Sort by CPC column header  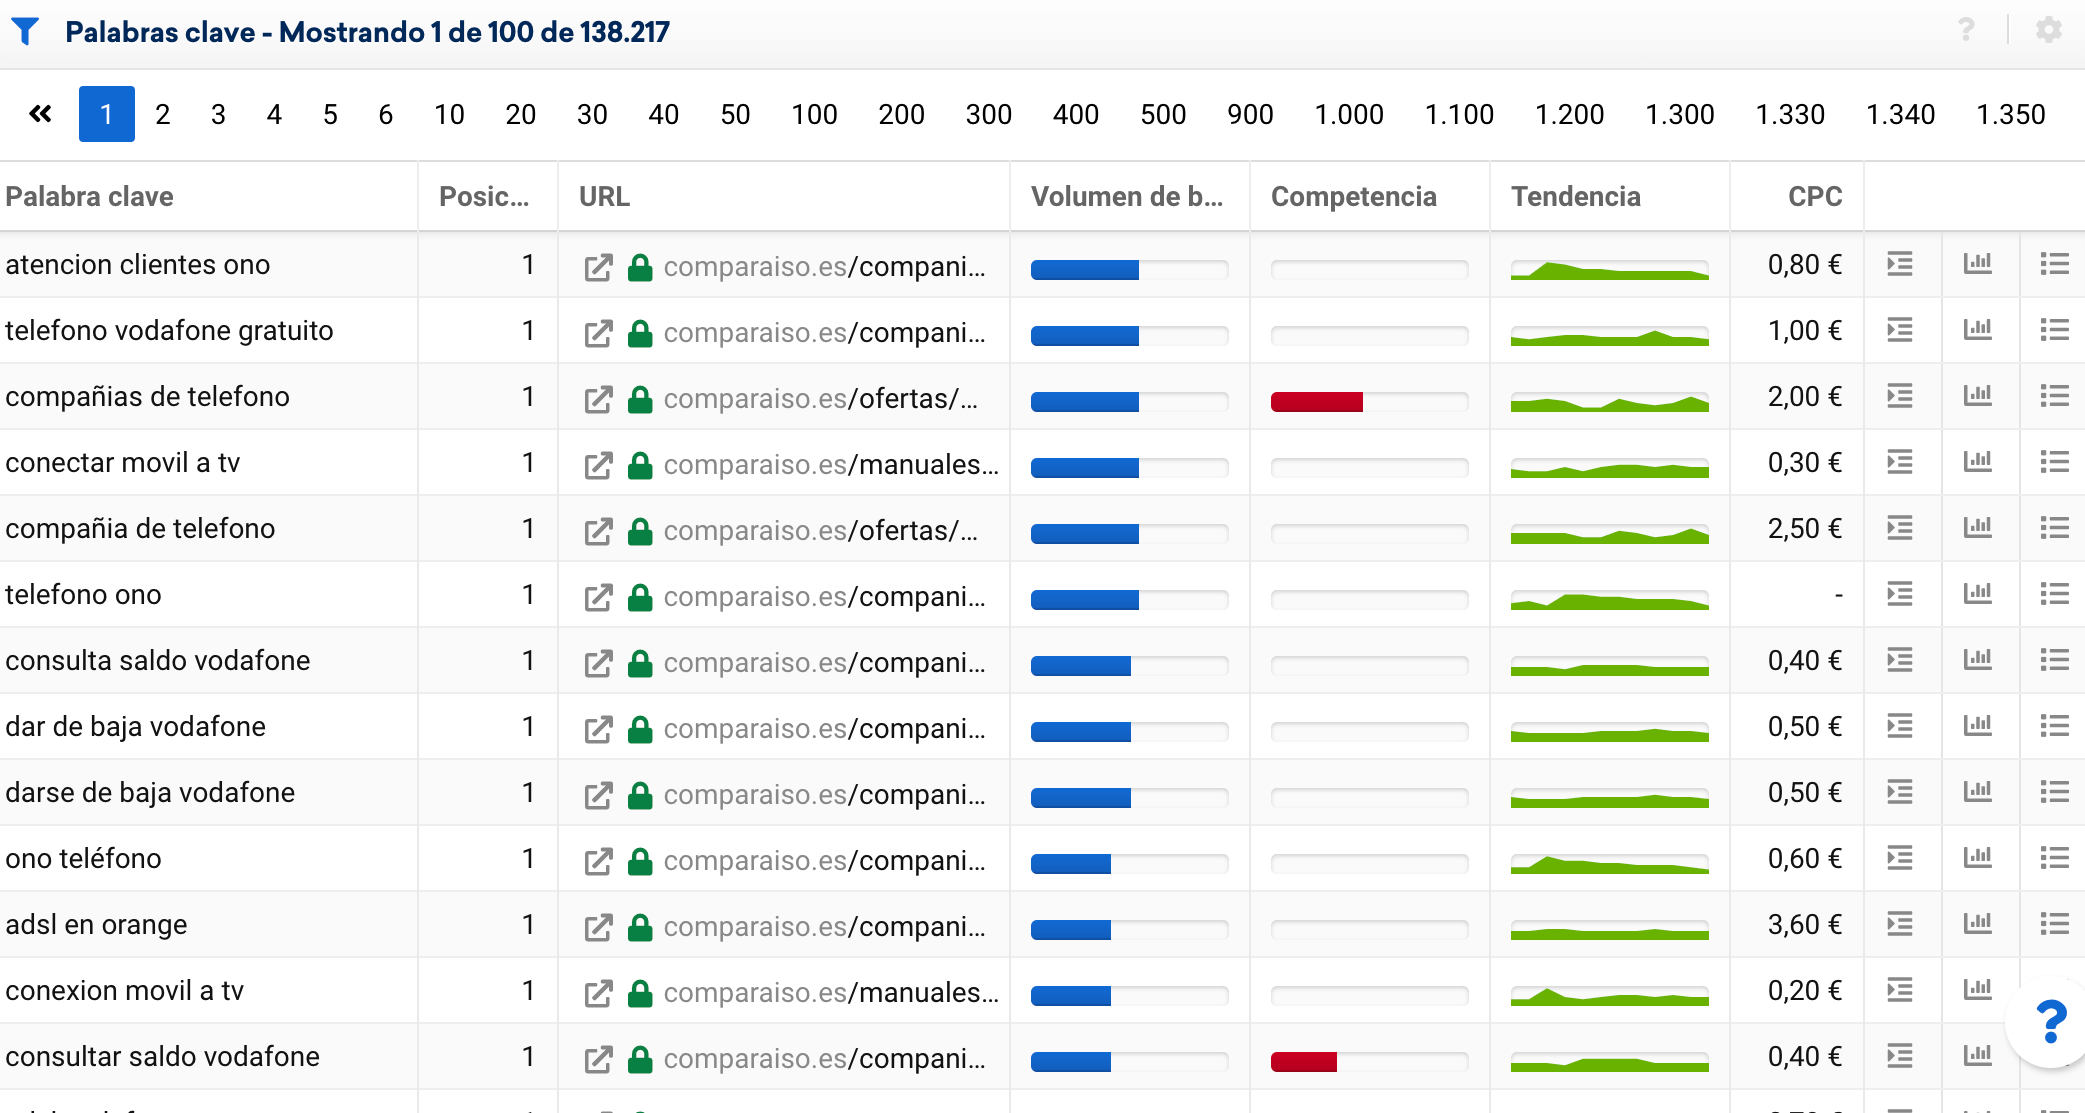click(x=1814, y=196)
